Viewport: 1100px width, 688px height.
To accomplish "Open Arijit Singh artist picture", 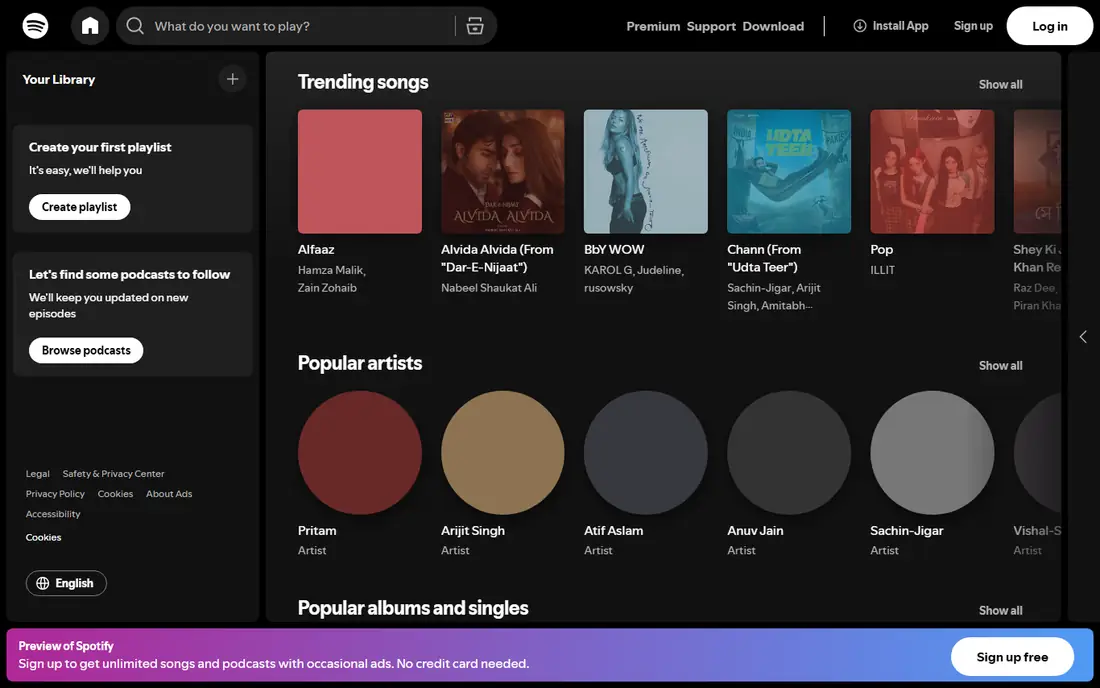I will [503, 452].
